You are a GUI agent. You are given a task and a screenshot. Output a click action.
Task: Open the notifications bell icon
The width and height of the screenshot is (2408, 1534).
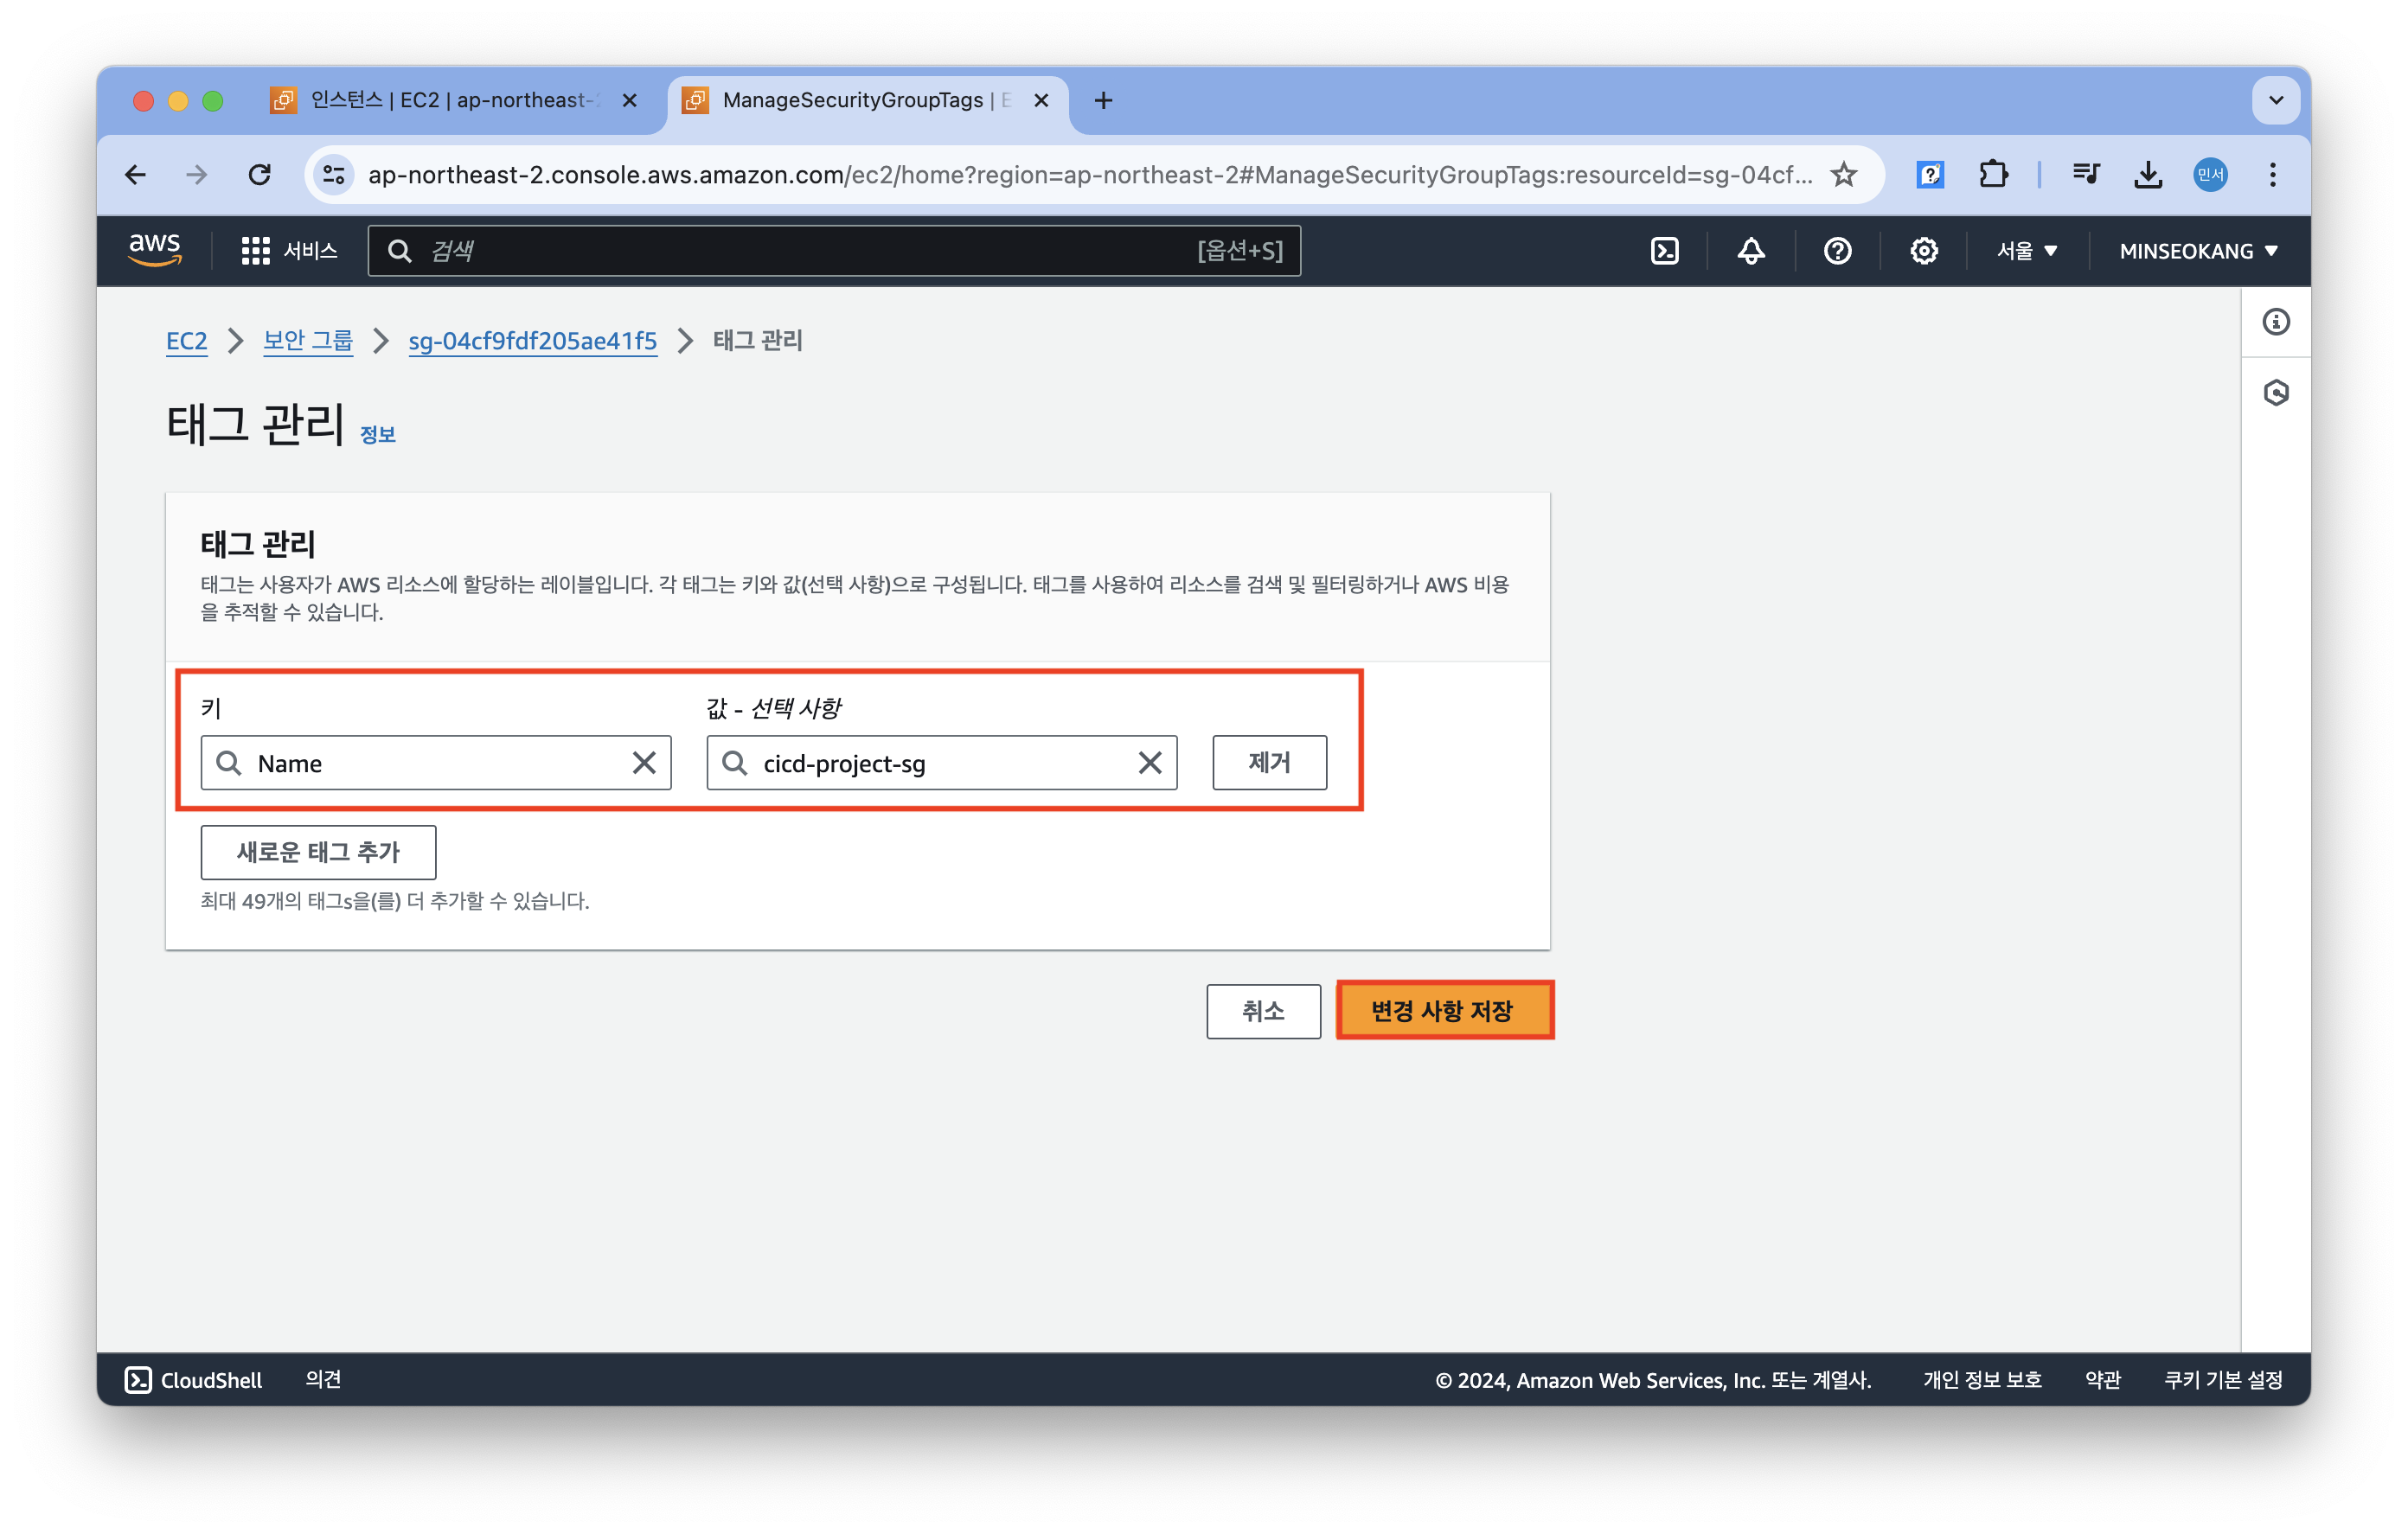tap(1750, 251)
